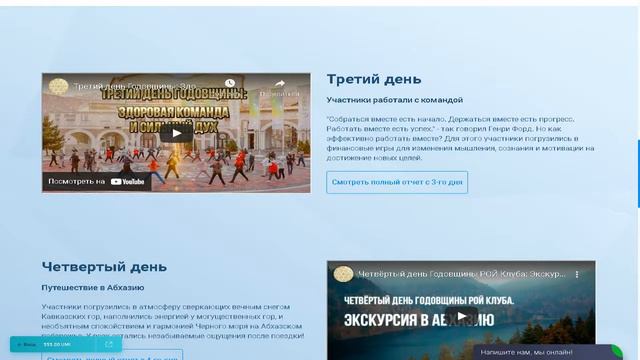Click the 'Третий день' heading

point(374,79)
